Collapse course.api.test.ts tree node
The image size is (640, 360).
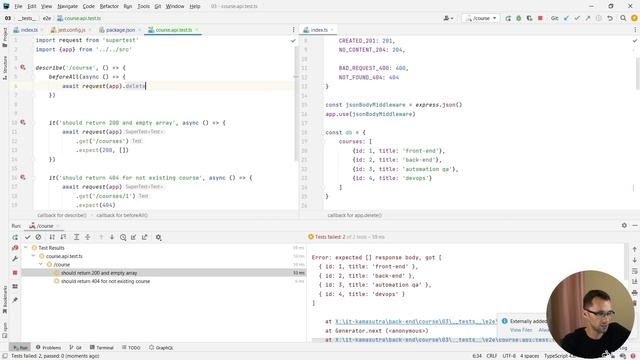coord(33,256)
